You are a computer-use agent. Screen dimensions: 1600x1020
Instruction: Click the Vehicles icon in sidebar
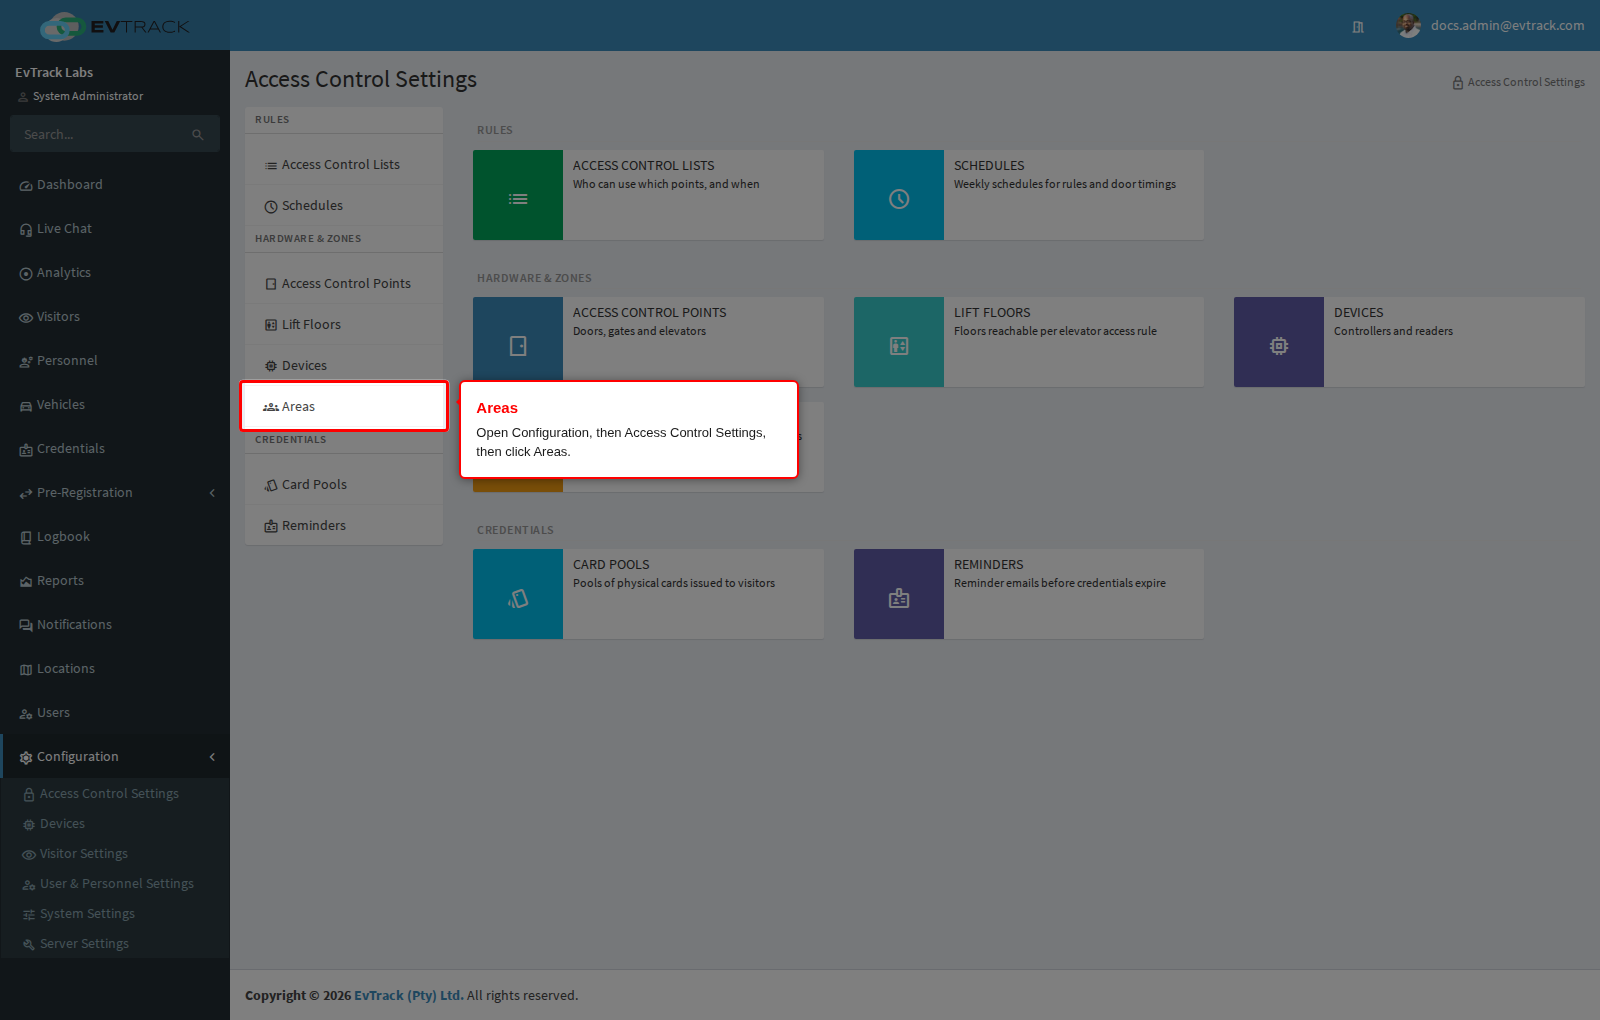click(26, 406)
